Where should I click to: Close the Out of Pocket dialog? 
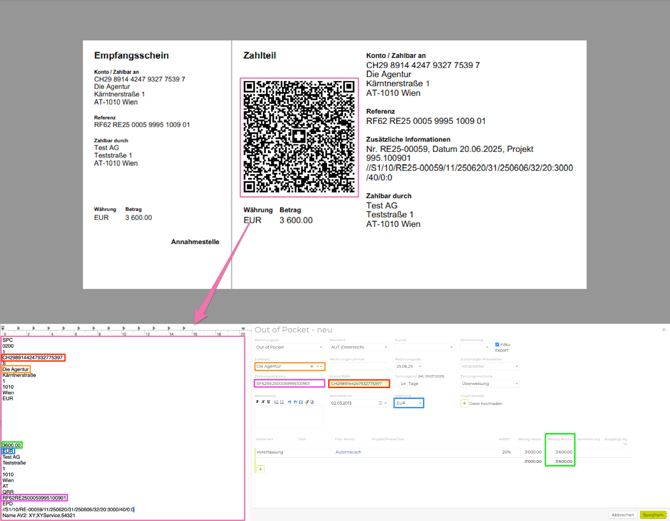[x=664, y=329]
